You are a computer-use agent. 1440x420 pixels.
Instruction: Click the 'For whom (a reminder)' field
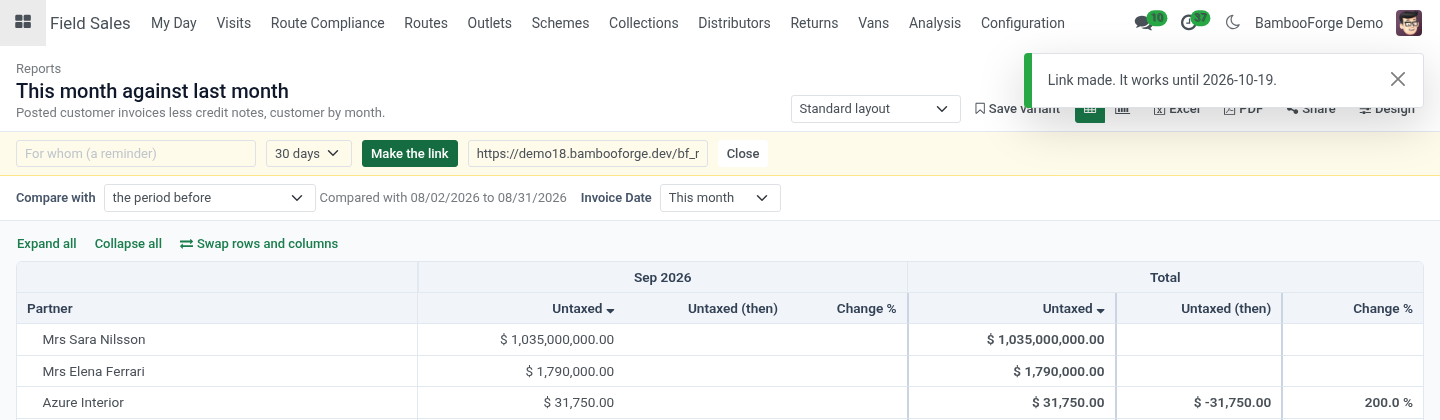coord(136,153)
